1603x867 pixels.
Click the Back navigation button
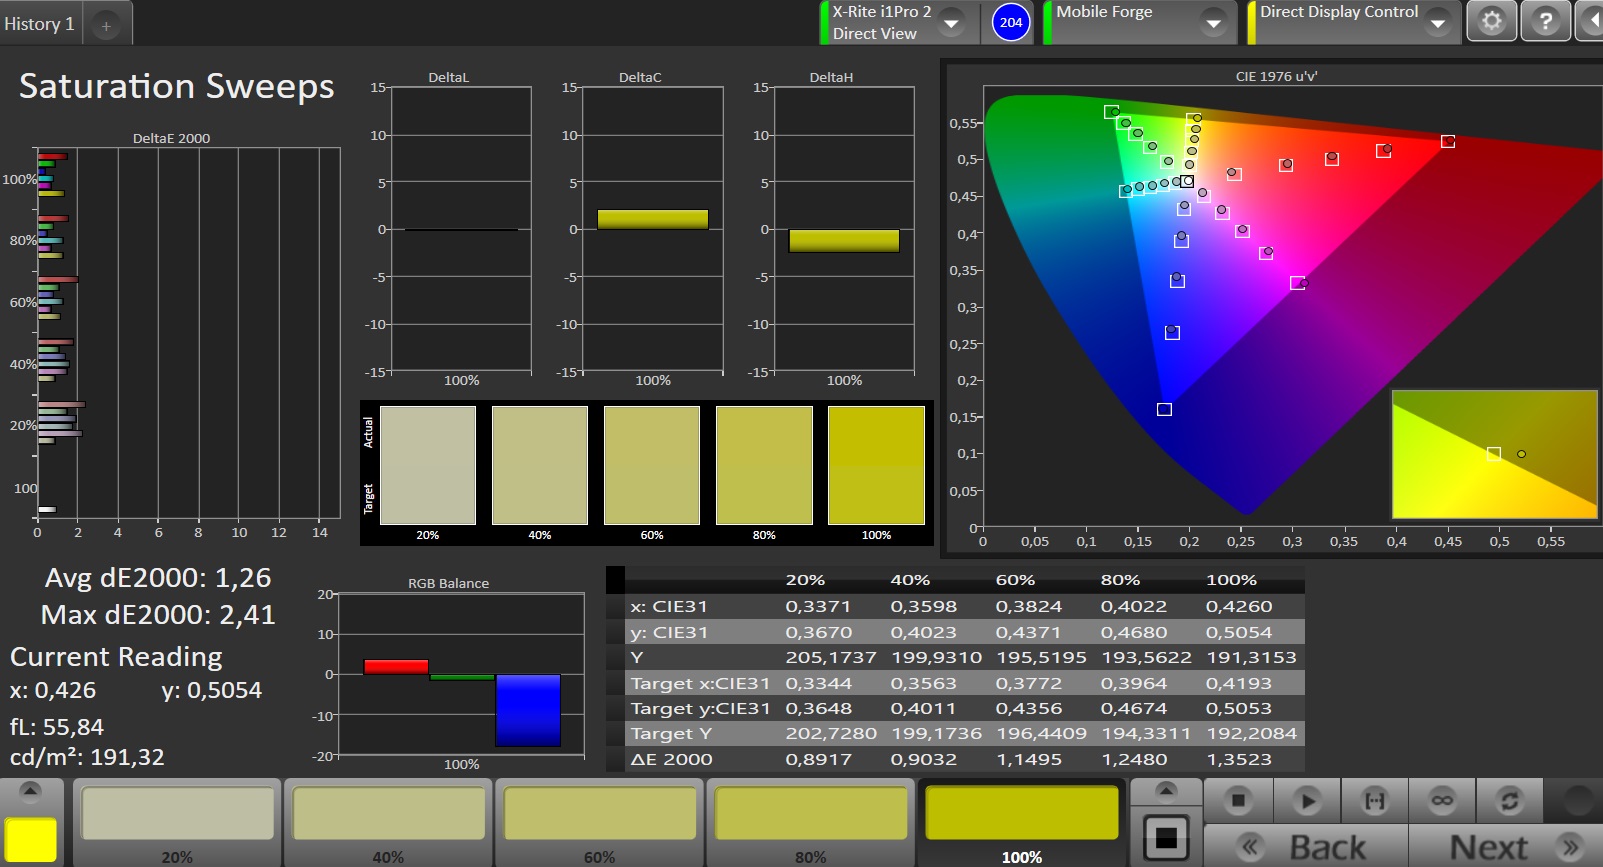point(1306,847)
